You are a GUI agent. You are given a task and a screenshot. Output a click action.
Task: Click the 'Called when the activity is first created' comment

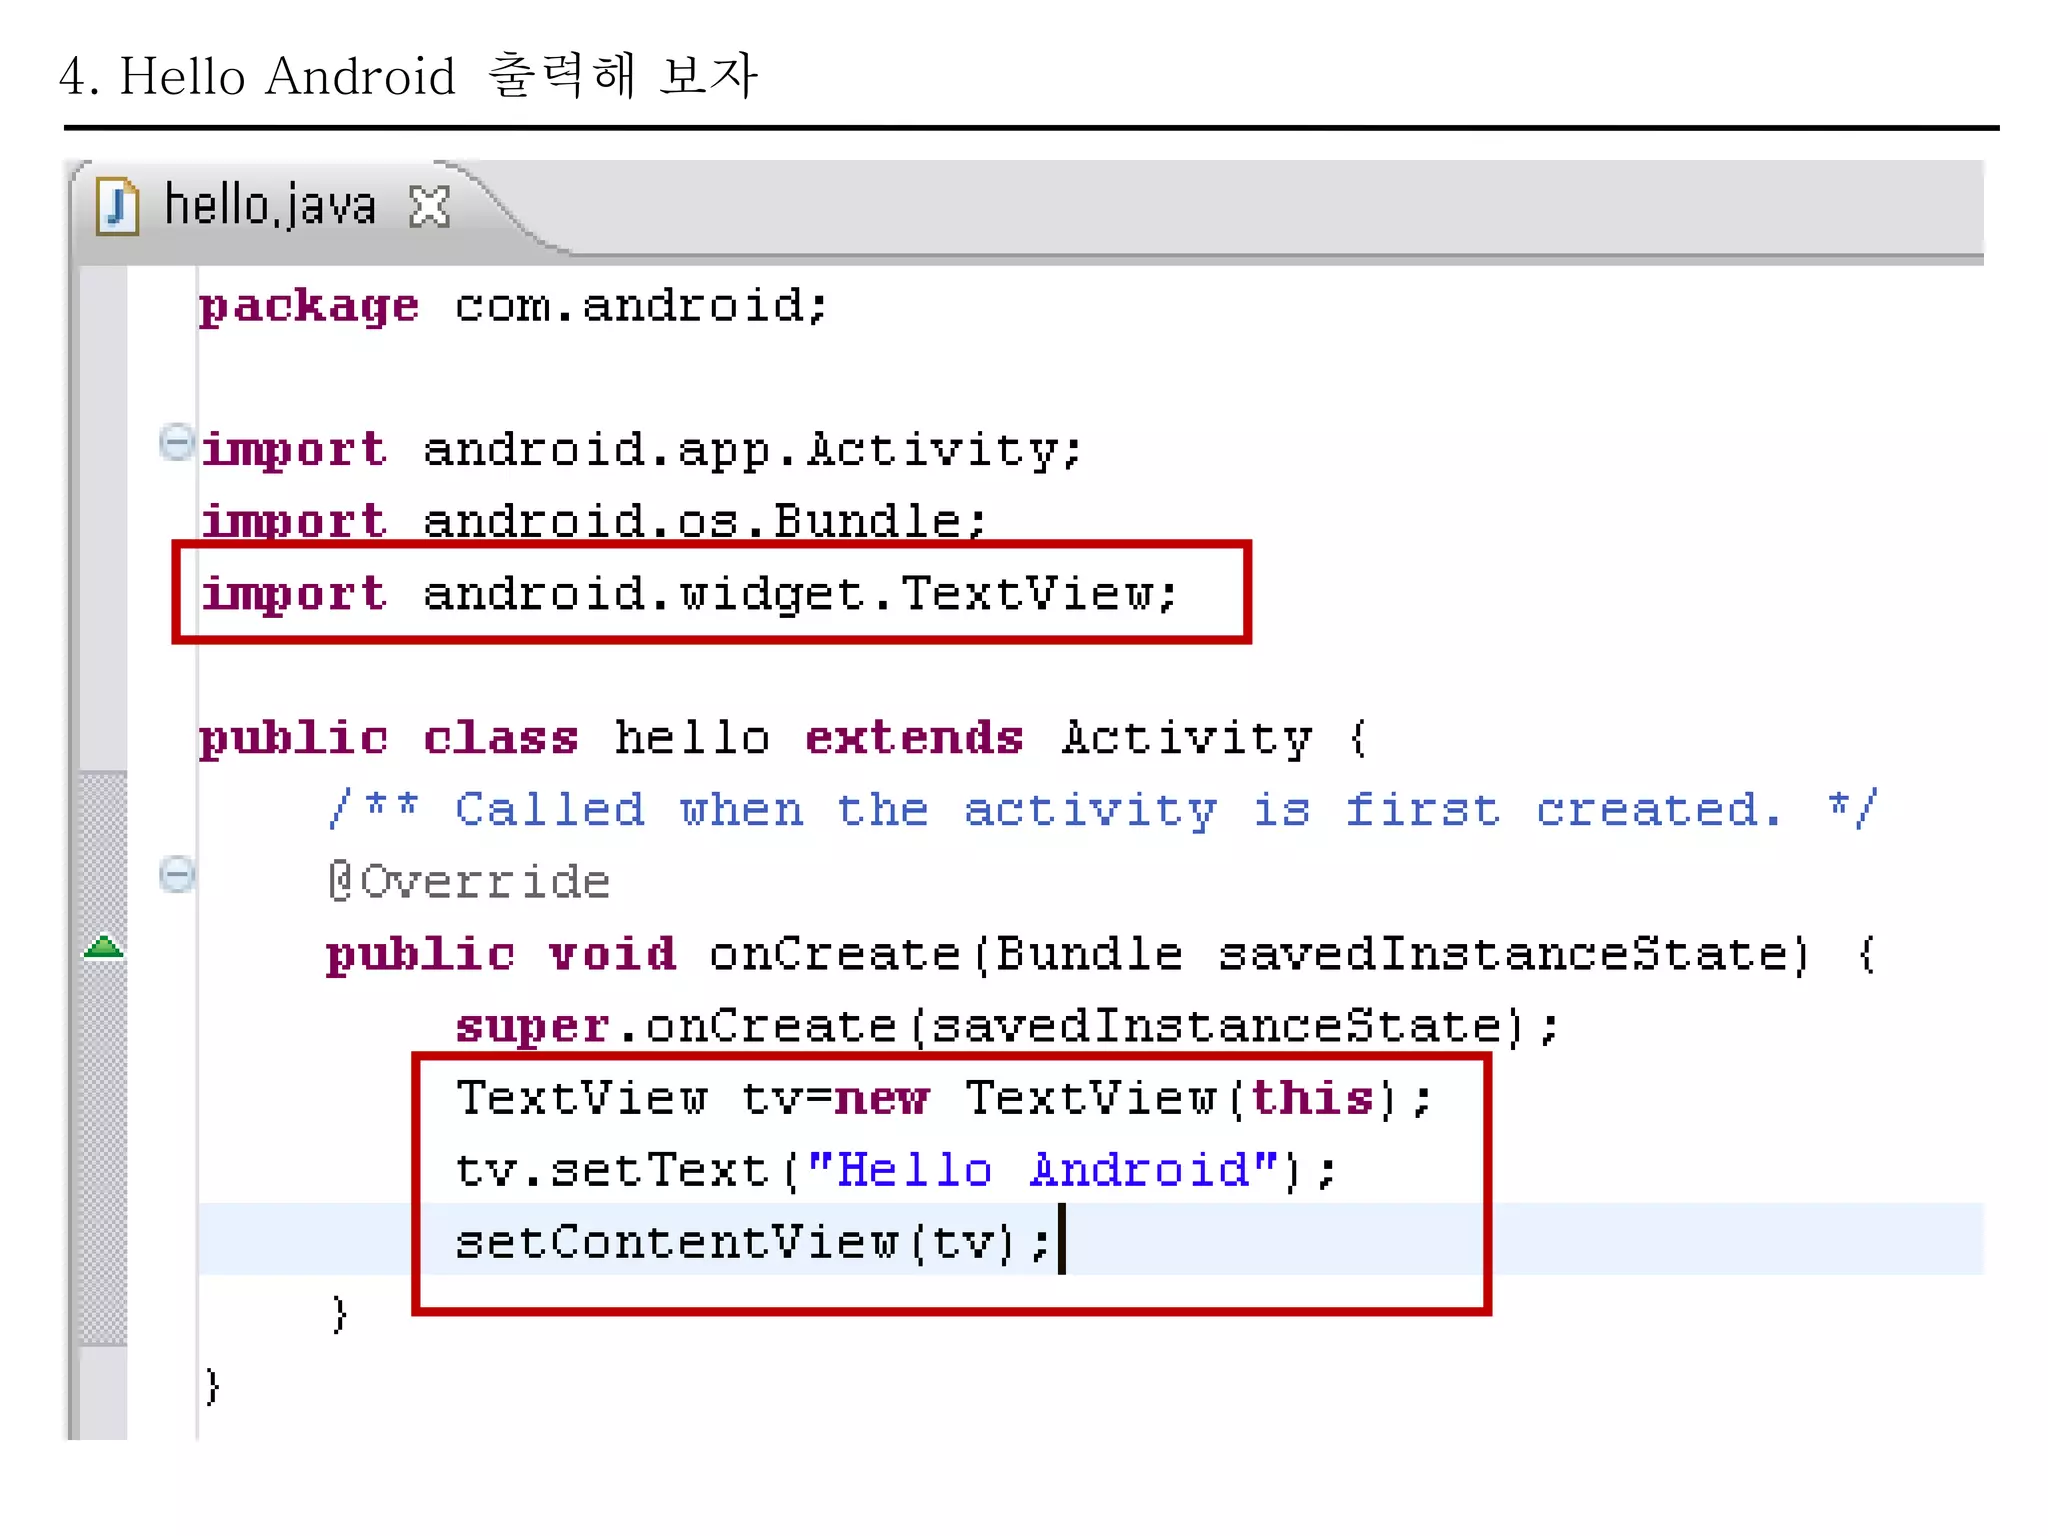1103,809
